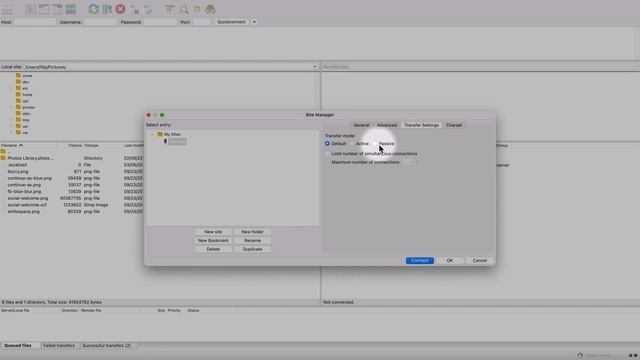
Task: Click the New folder button
Action: (252, 232)
